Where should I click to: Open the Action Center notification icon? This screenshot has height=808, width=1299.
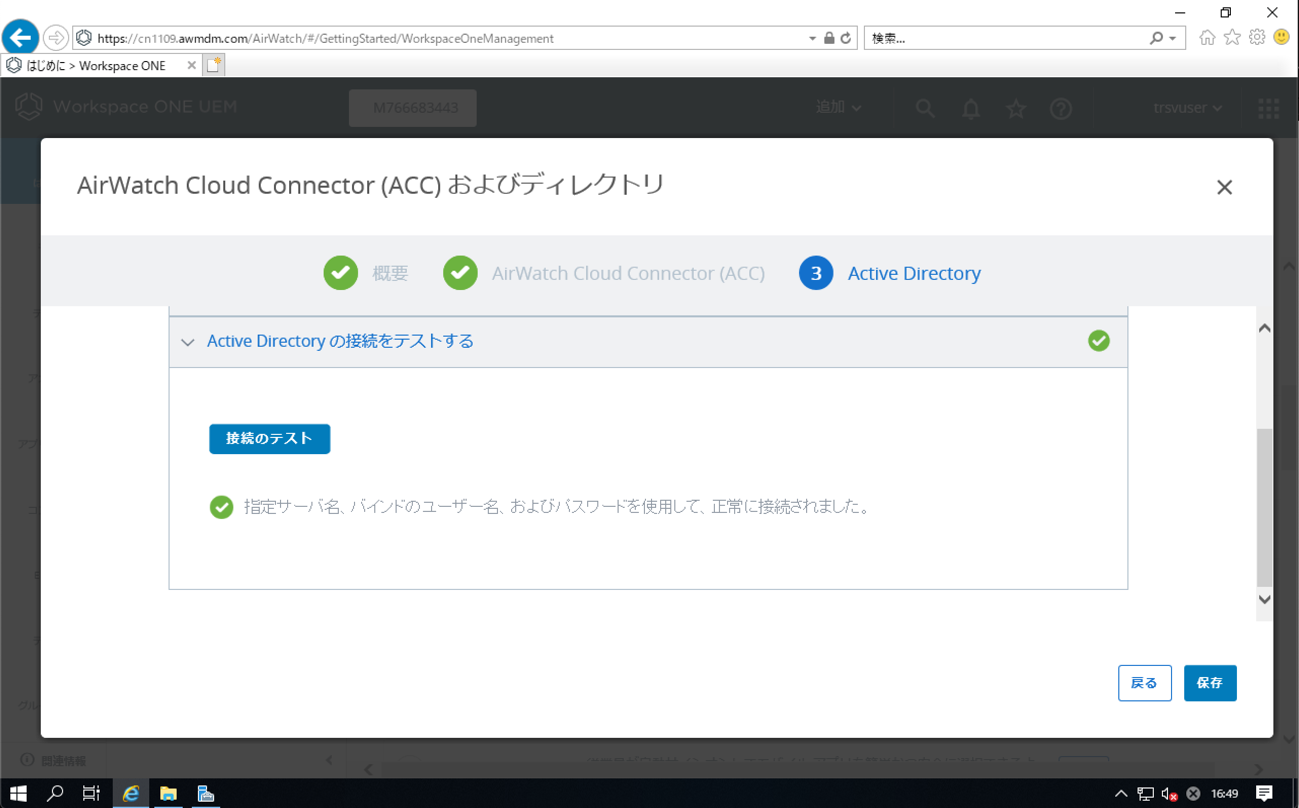pyautogui.click(x=1264, y=794)
